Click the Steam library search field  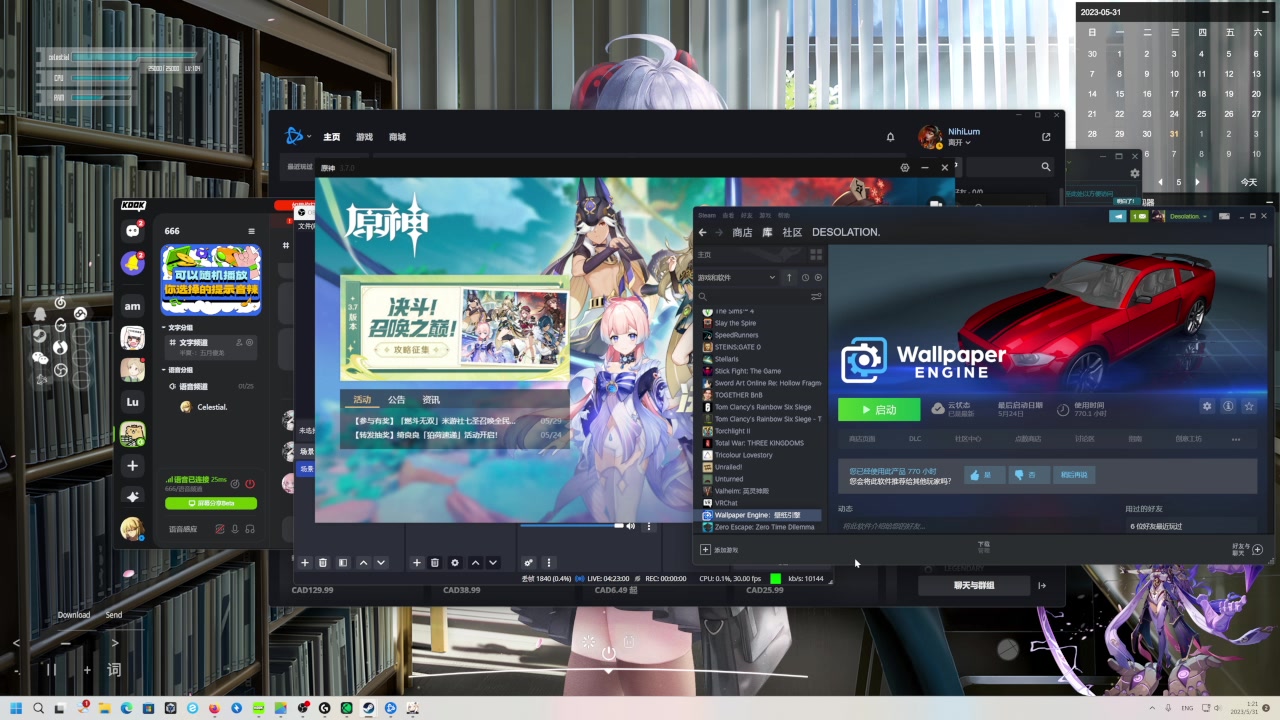pos(752,296)
